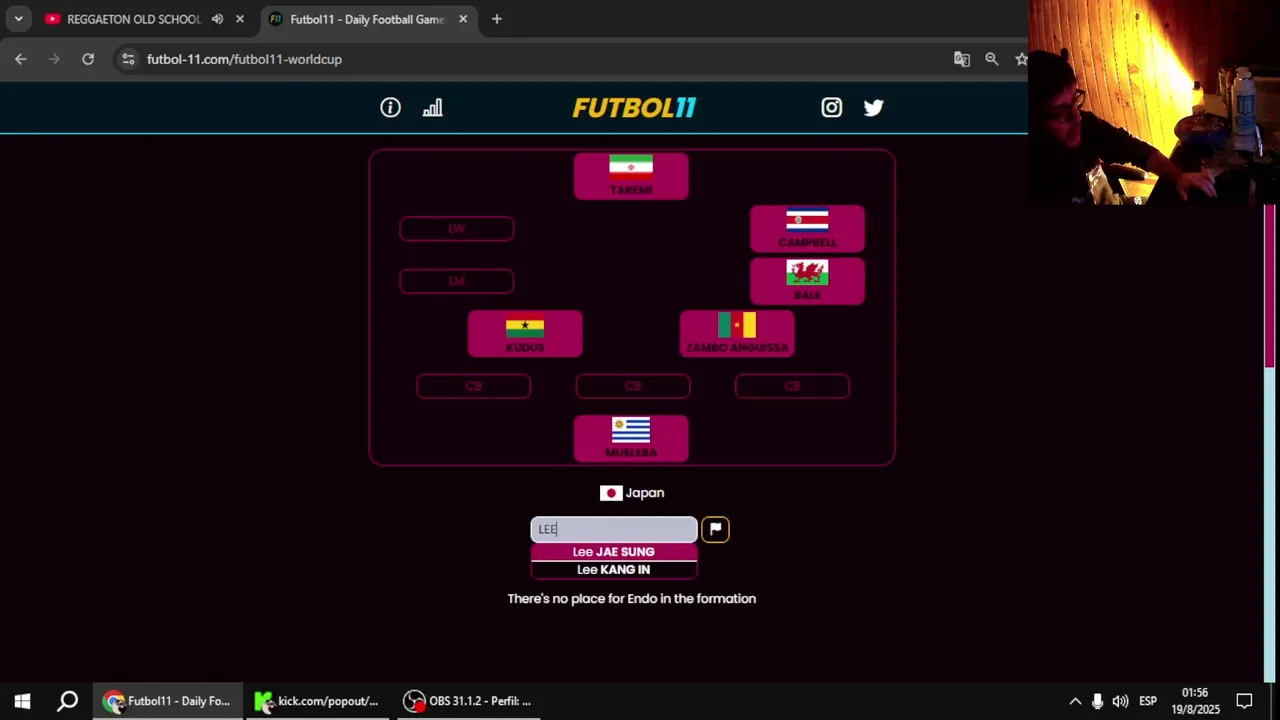Select the empty LM position slot
1280x720 pixels.
point(456,281)
